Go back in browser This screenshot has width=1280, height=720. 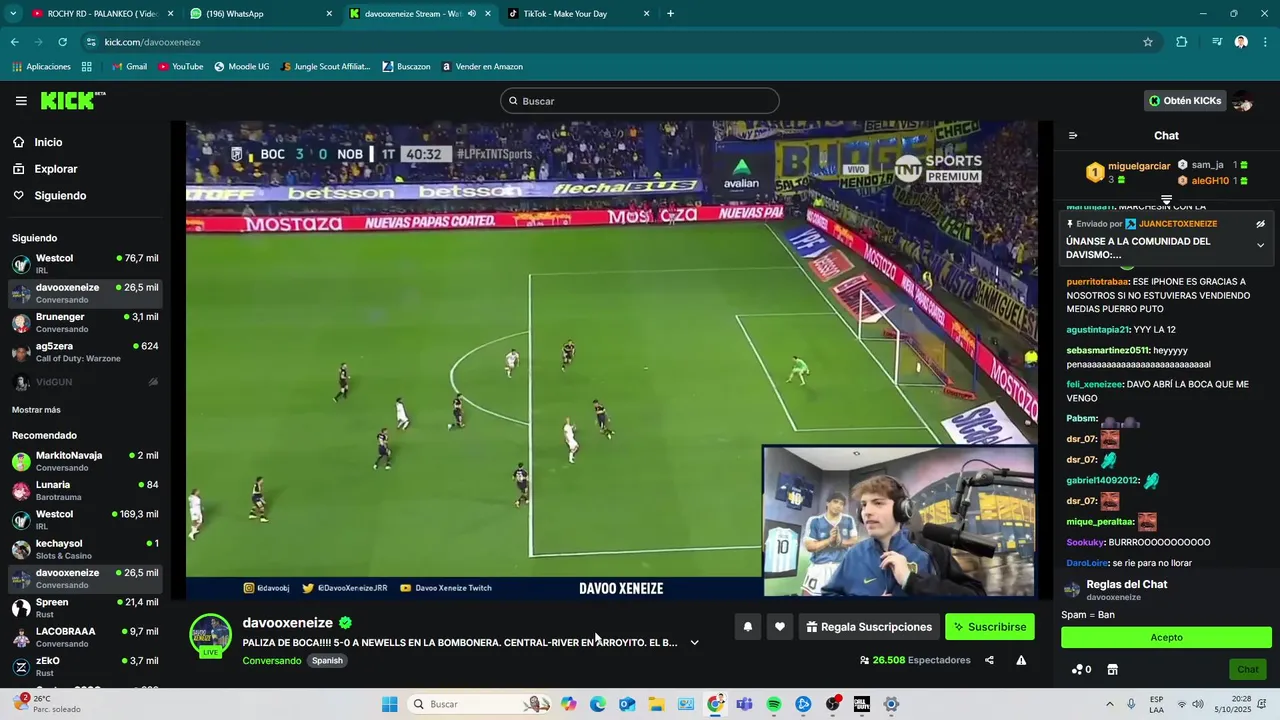click(14, 42)
